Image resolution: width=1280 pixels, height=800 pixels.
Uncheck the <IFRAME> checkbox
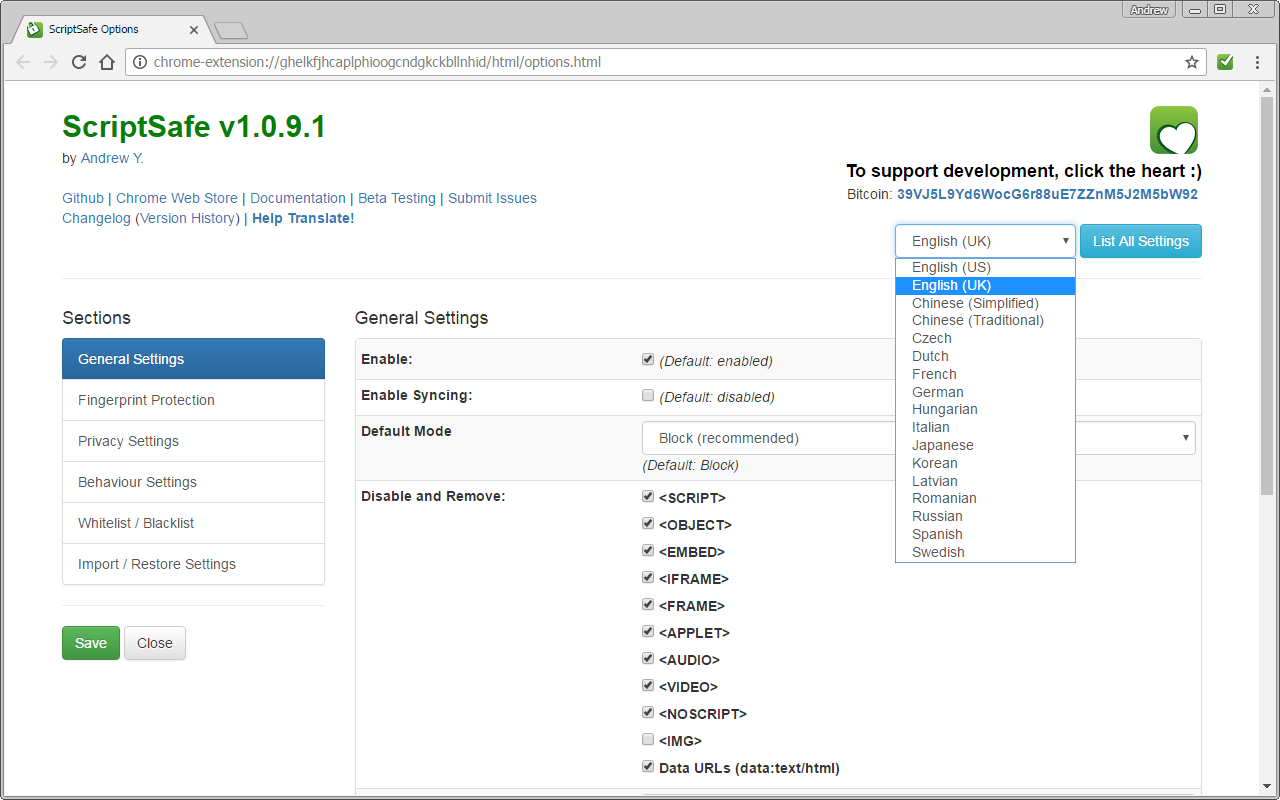pyautogui.click(x=648, y=578)
